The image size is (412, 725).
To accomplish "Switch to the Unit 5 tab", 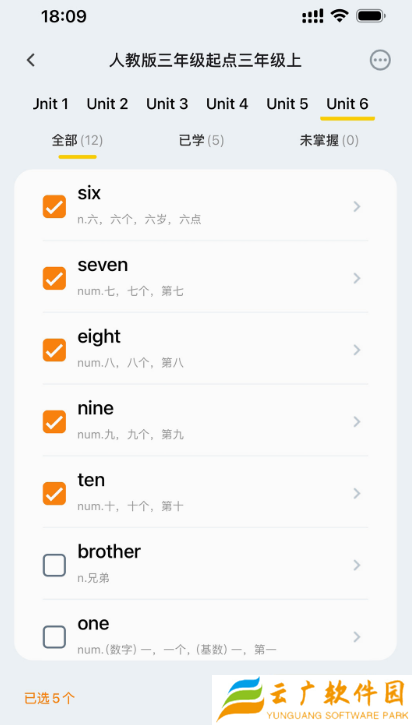I will pyautogui.click(x=287, y=104).
